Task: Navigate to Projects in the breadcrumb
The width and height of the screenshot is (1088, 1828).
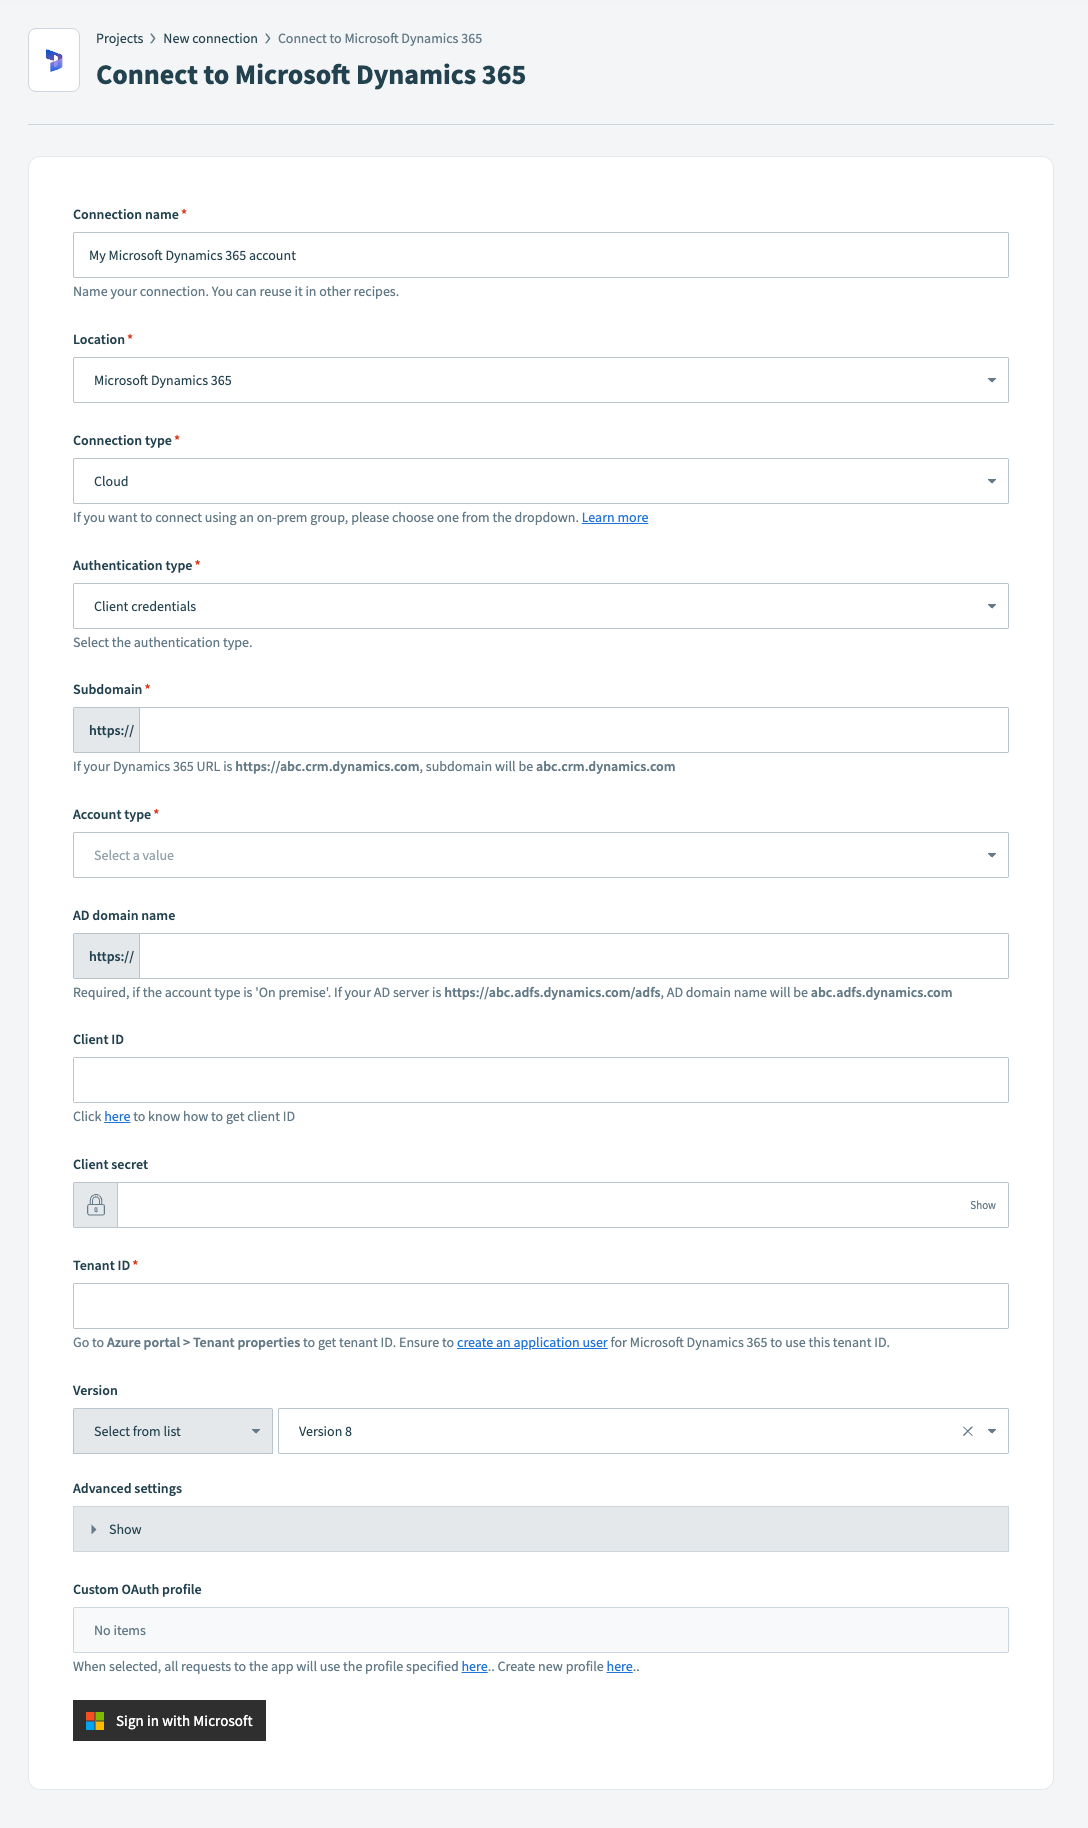Action: (119, 38)
